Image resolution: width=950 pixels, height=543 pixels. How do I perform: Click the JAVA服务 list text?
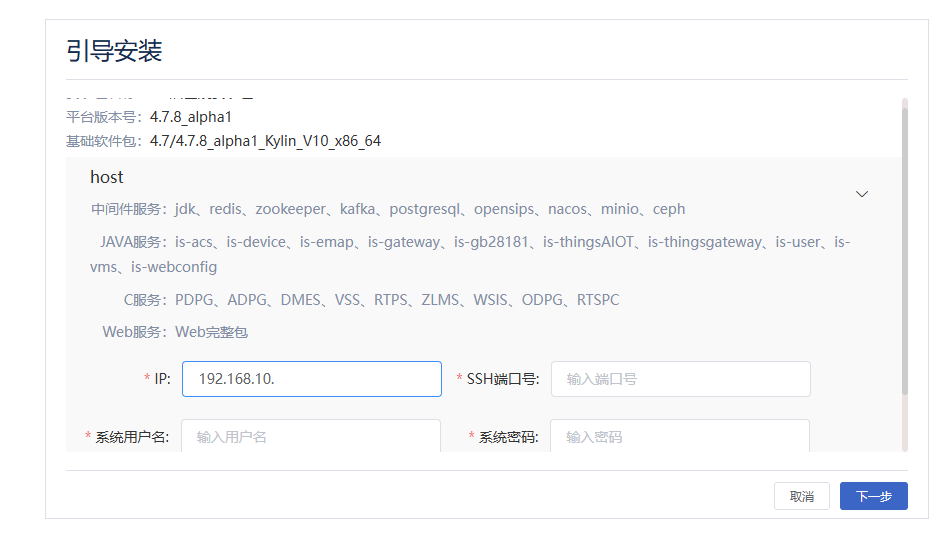(x=512, y=242)
